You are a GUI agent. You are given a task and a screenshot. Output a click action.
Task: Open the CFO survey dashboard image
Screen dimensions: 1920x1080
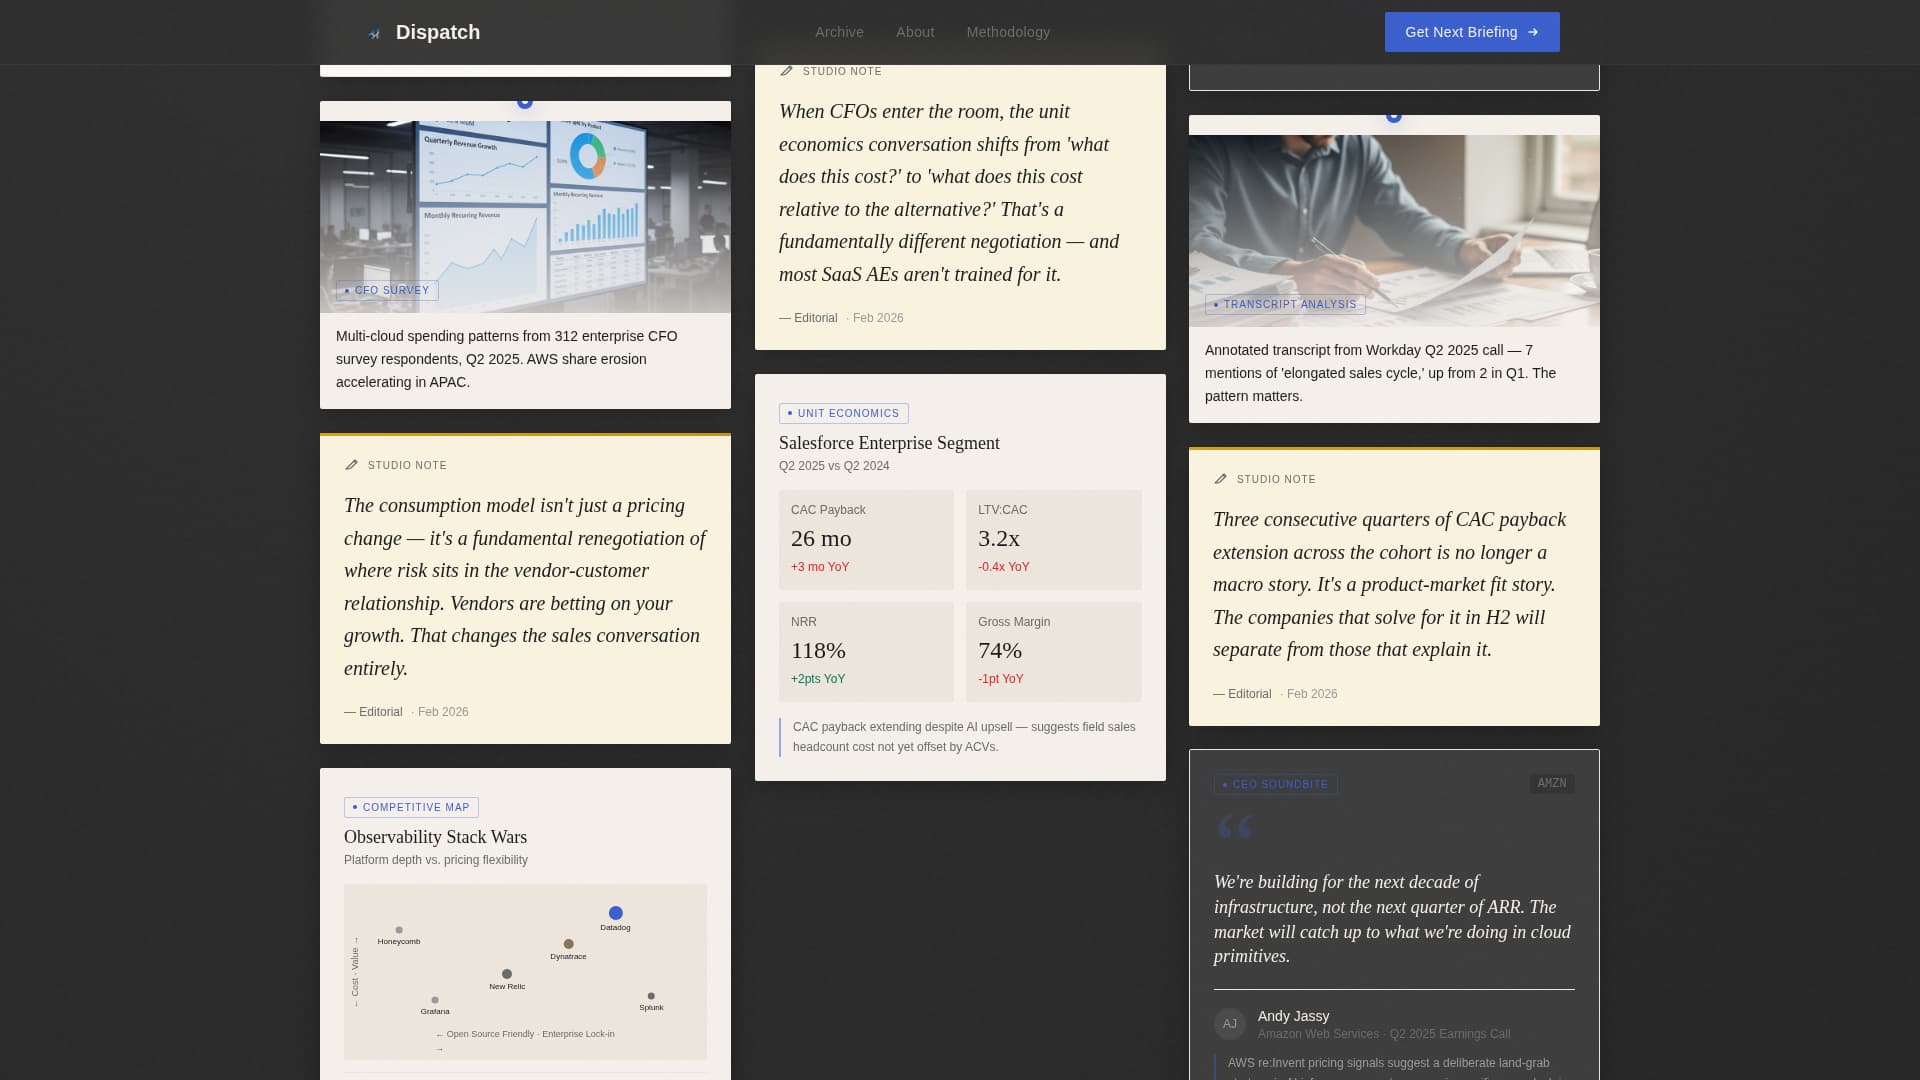(x=525, y=217)
